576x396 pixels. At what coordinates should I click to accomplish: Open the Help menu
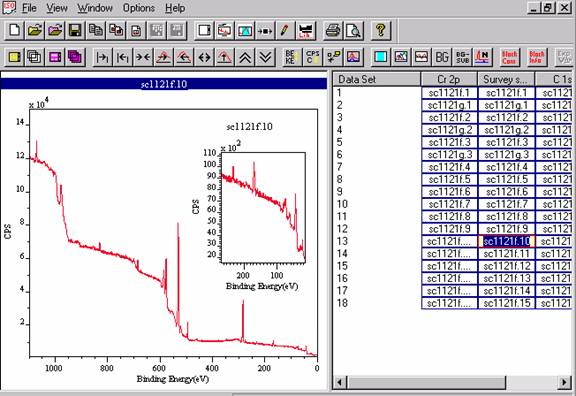175,8
